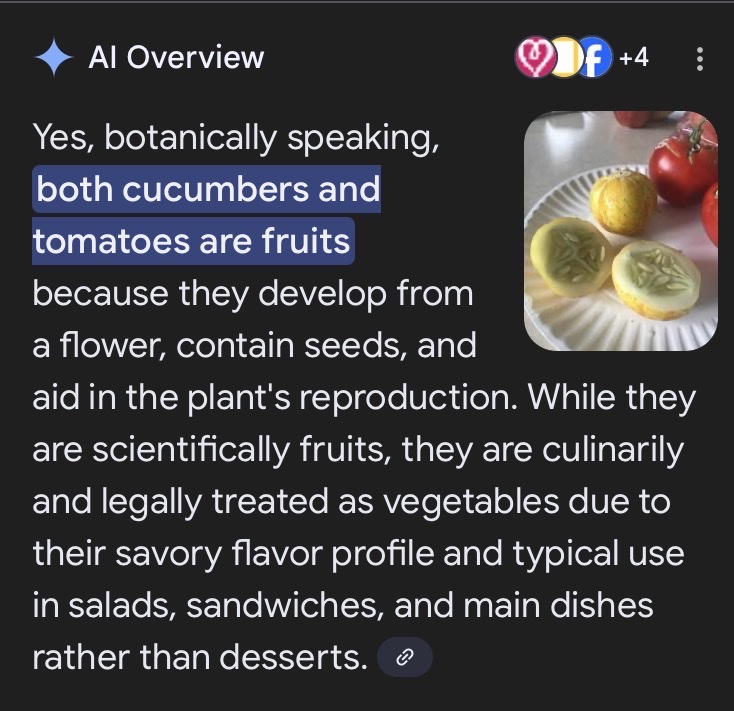
Task: Open the three-dot more options menu
Action: click(x=699, y=59)
